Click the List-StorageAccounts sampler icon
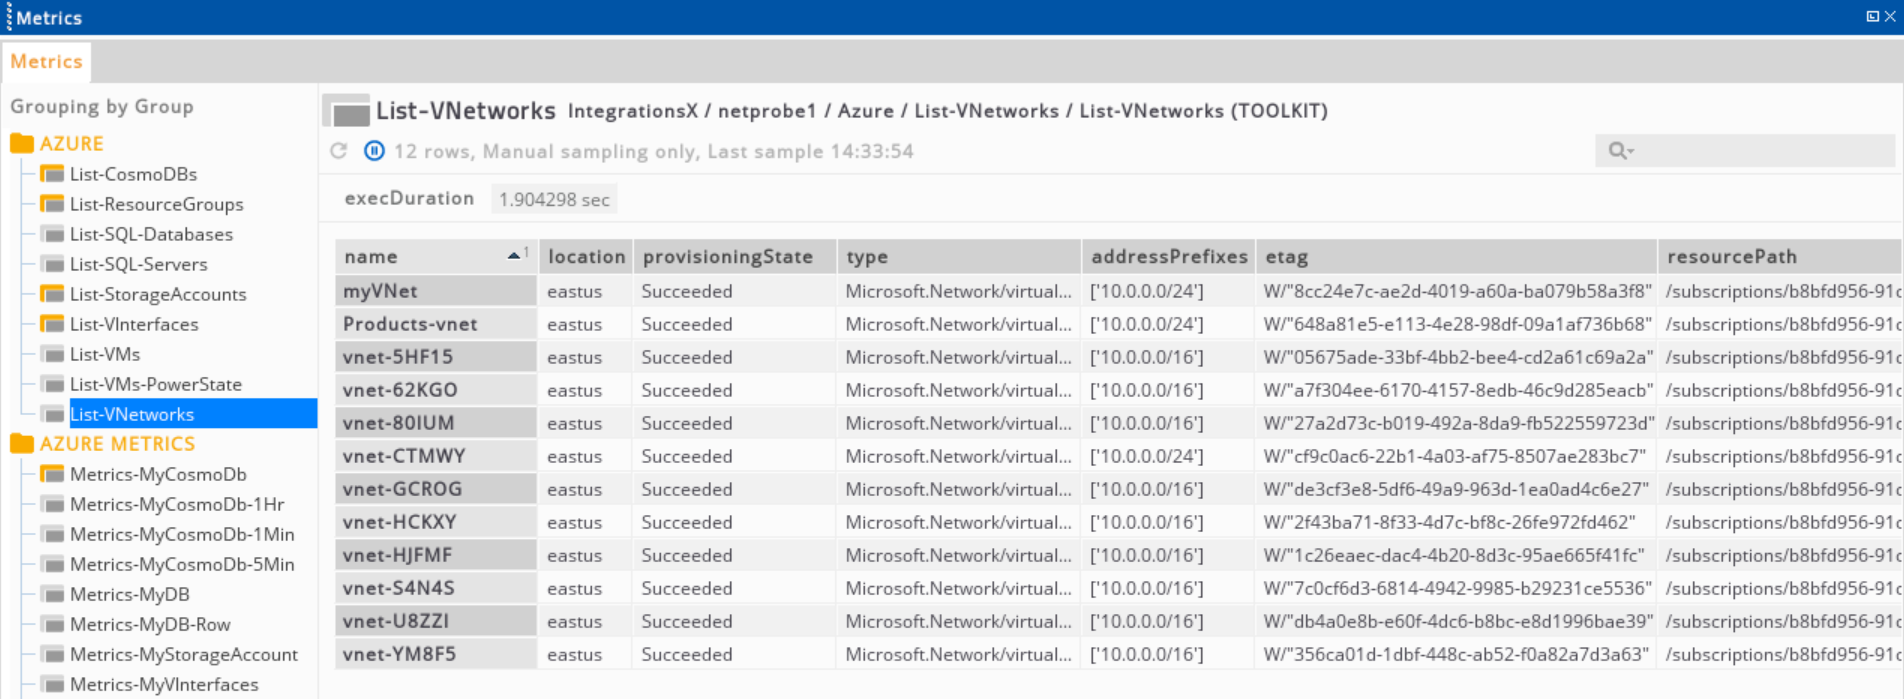Viewport: 1904px width, 699px height. (x=52, y=294)
